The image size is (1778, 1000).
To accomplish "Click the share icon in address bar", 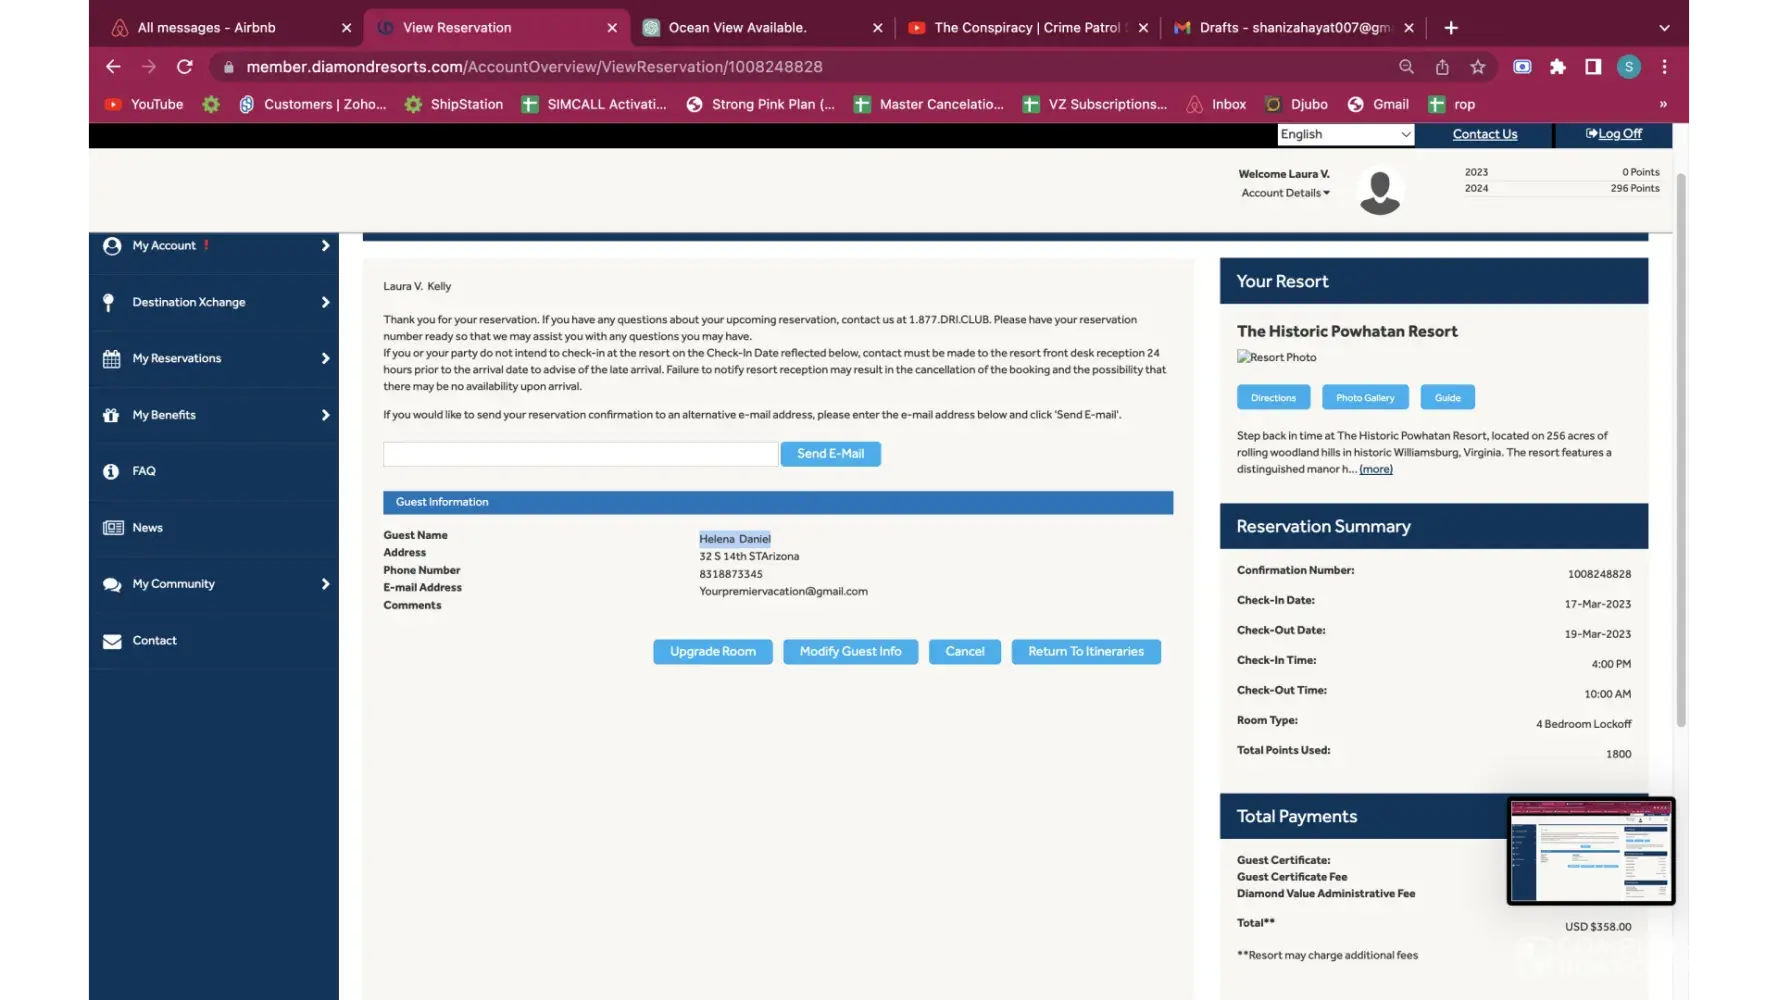I will 1442,67.
